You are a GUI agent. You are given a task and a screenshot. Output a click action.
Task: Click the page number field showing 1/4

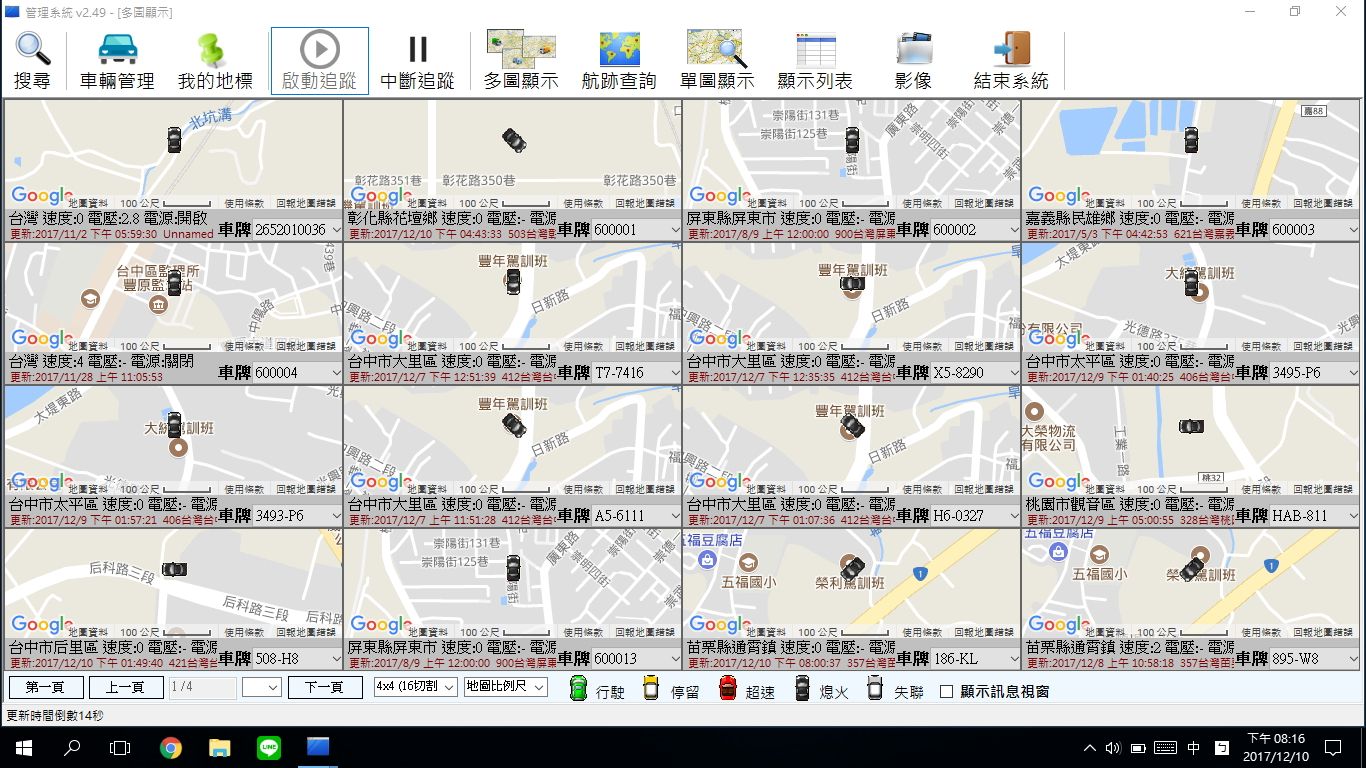pyautogui.click(x=202, y=687)
